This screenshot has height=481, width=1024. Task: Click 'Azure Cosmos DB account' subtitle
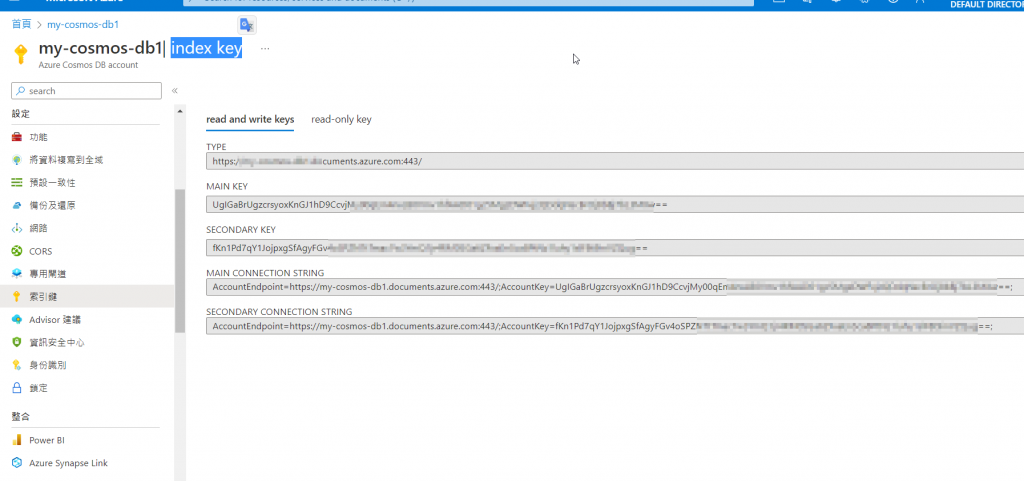[x=88, y=65]
